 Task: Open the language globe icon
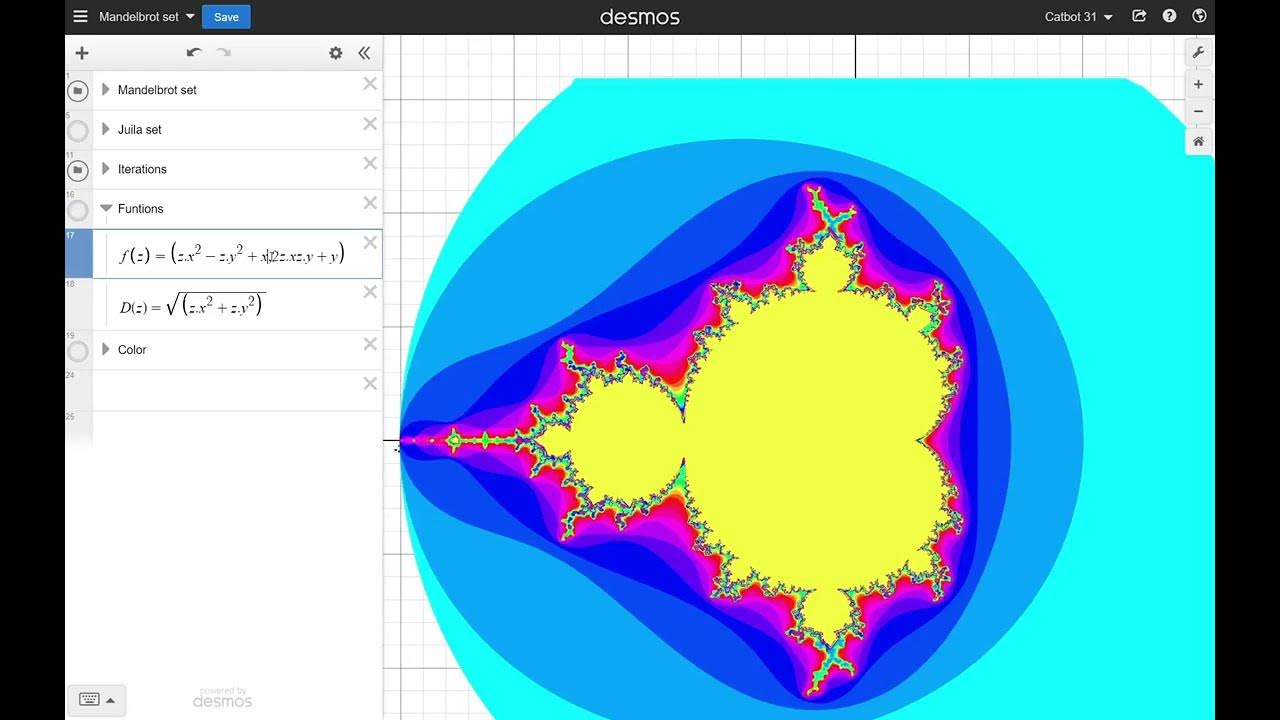click(1200, 16)
